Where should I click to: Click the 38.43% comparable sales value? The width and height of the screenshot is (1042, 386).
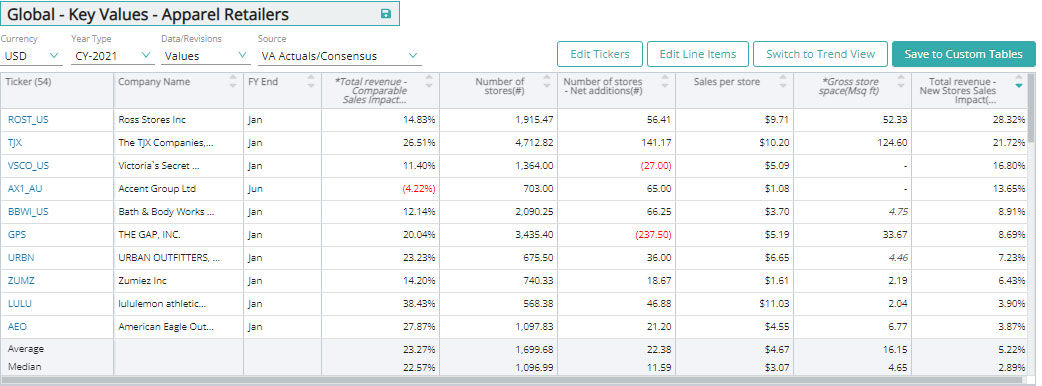click(x=419, y=304)
